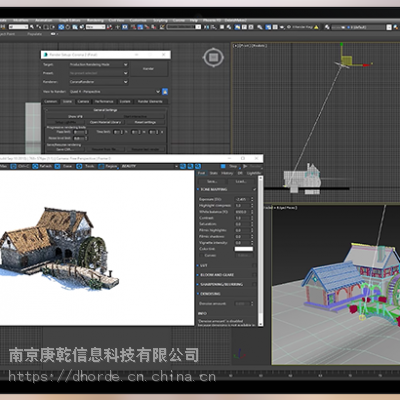The image size is (400, 400).
Task: Click Save... in the Post tab
Action: 212,181
